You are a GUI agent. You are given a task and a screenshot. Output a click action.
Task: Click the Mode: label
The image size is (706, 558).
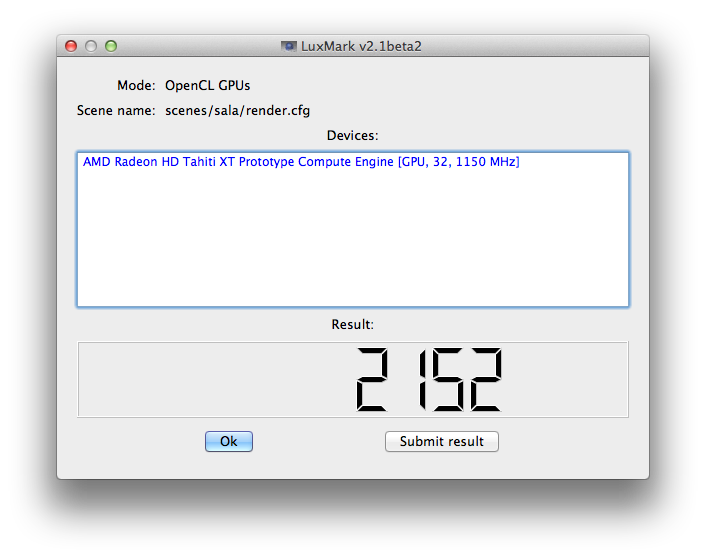136,86
